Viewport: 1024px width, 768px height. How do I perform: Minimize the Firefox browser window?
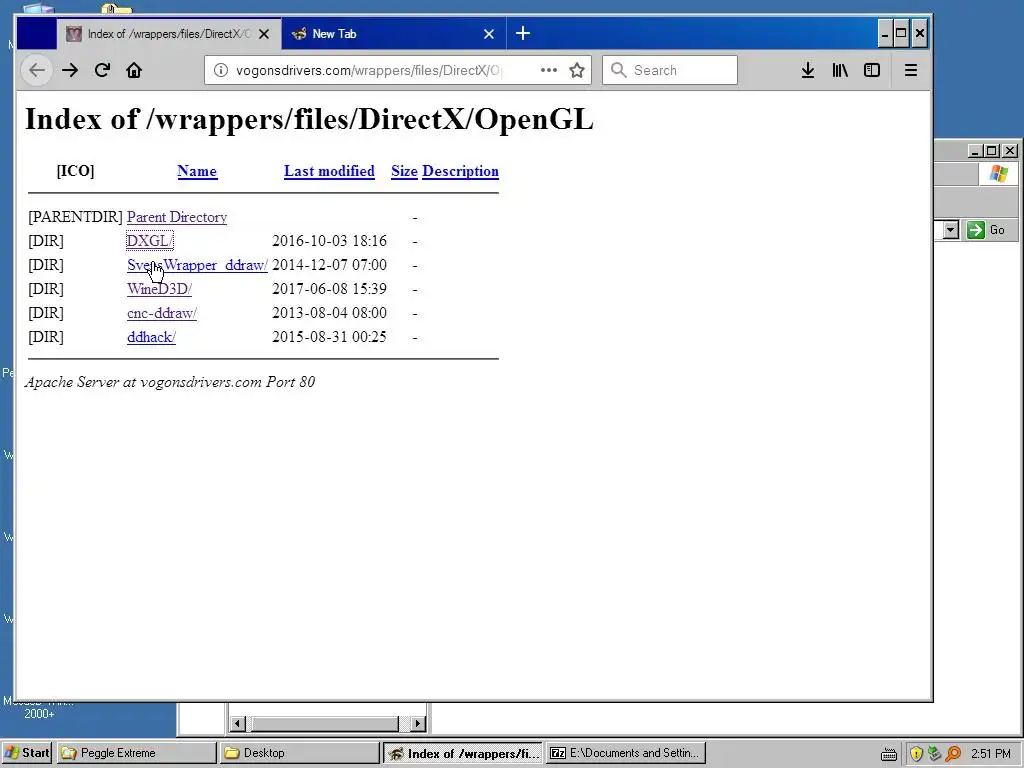(885, 33)
